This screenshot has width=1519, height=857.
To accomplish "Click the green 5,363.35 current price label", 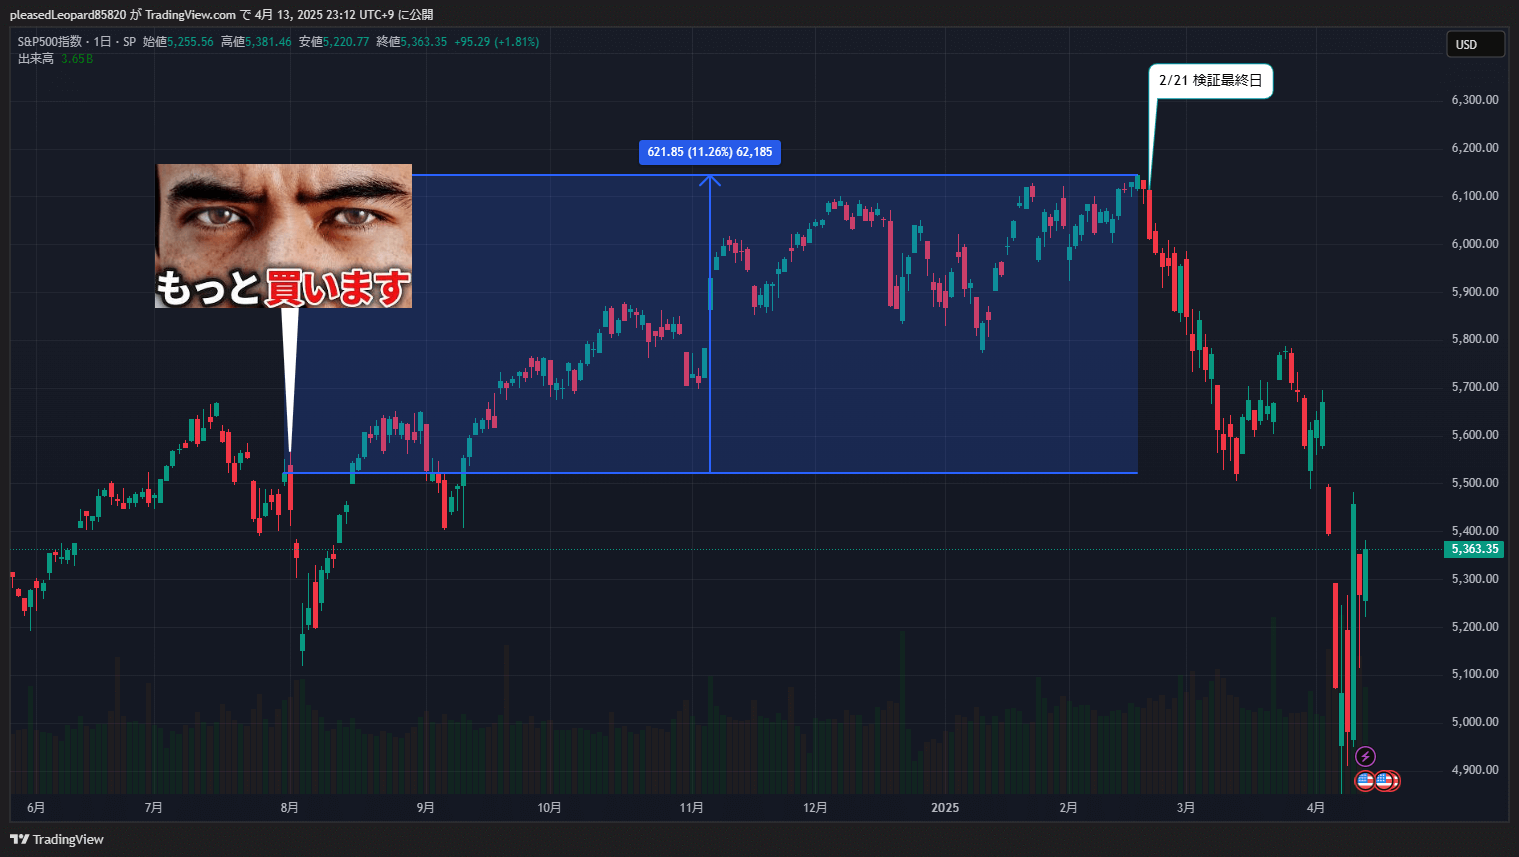I will 1474,549.
